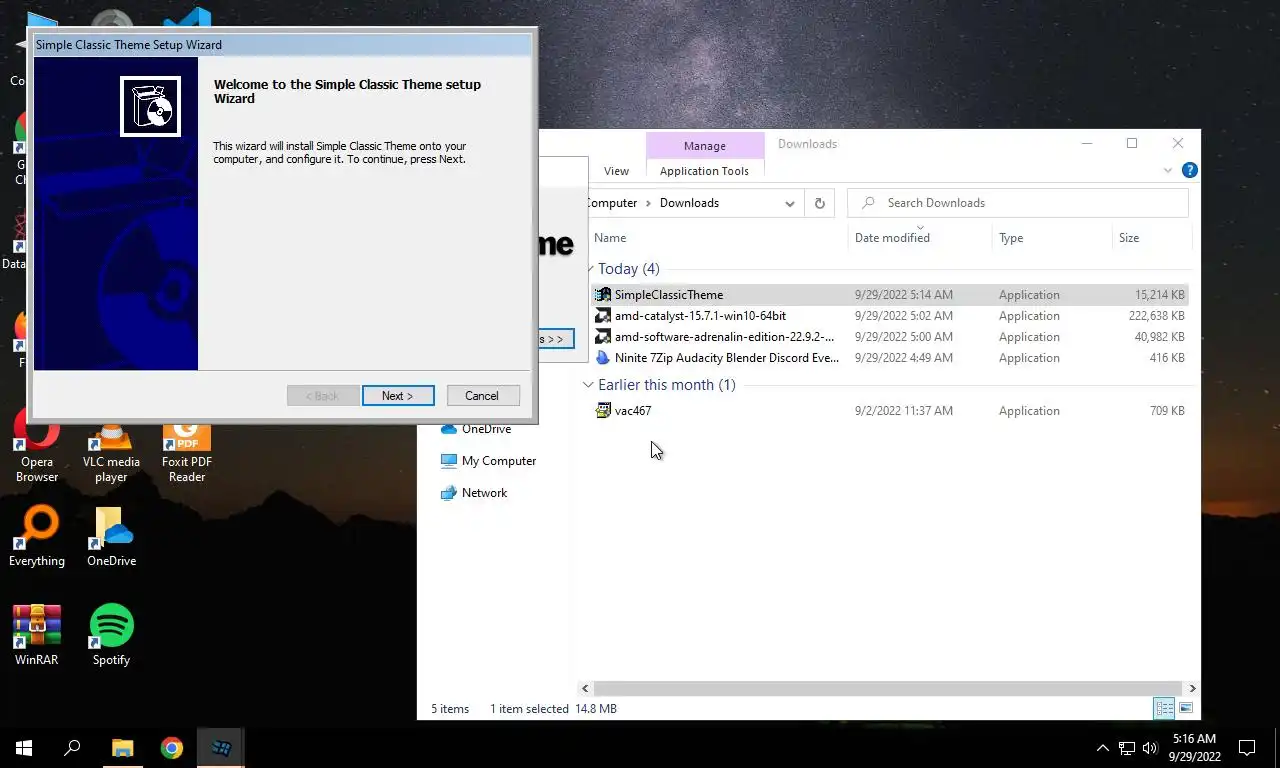
Task: Open the Manage ribbon tab
Action: (x=705, y=146)
